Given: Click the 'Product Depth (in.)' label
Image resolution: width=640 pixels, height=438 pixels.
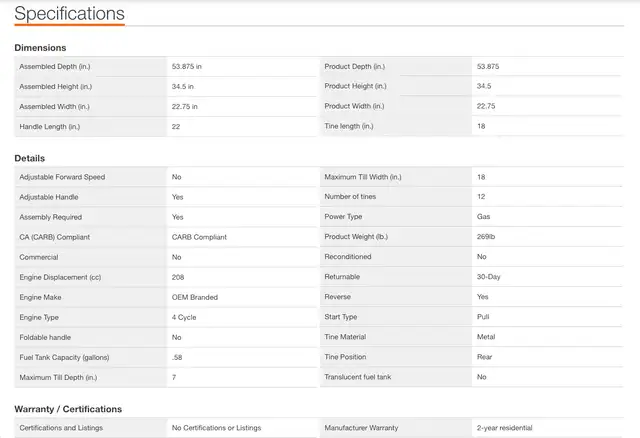Looking at the screenshot, I should point(355,66).
